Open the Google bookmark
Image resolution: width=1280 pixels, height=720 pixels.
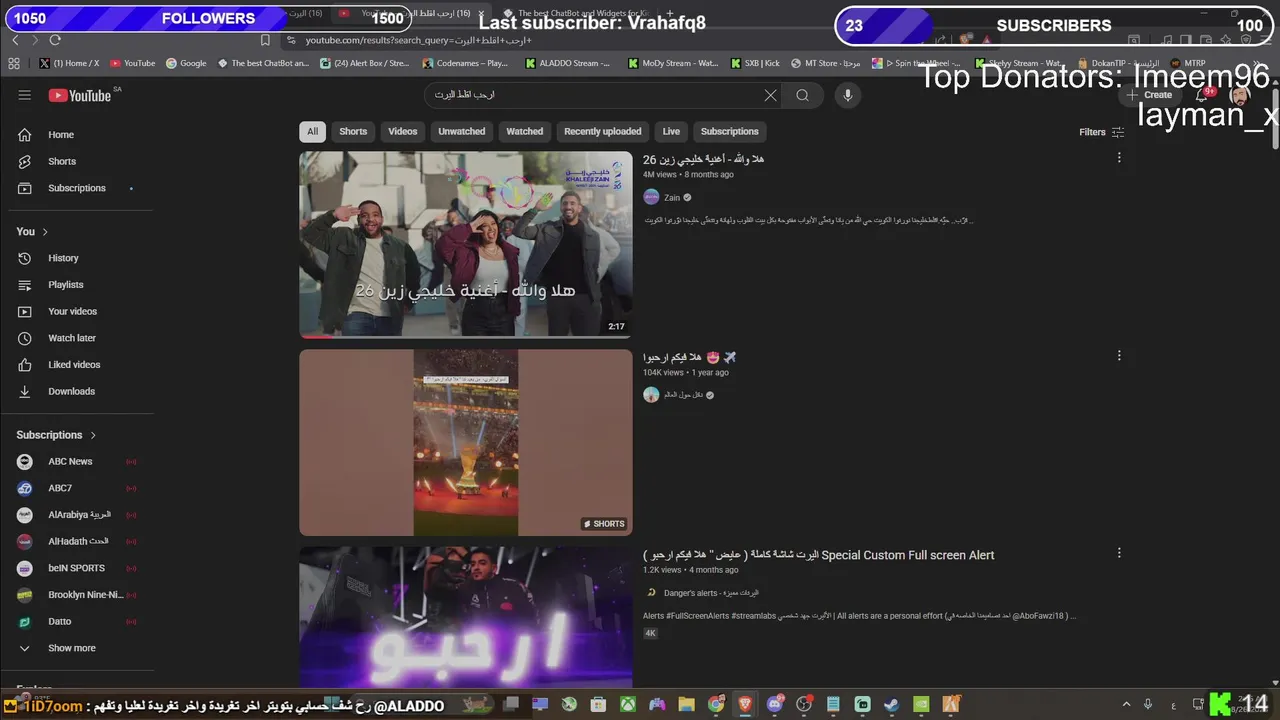coord(186,63)
